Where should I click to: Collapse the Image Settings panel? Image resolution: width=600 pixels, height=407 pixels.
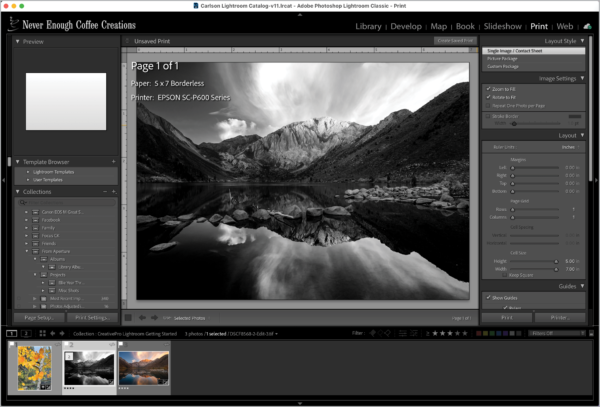click(582, 78)
